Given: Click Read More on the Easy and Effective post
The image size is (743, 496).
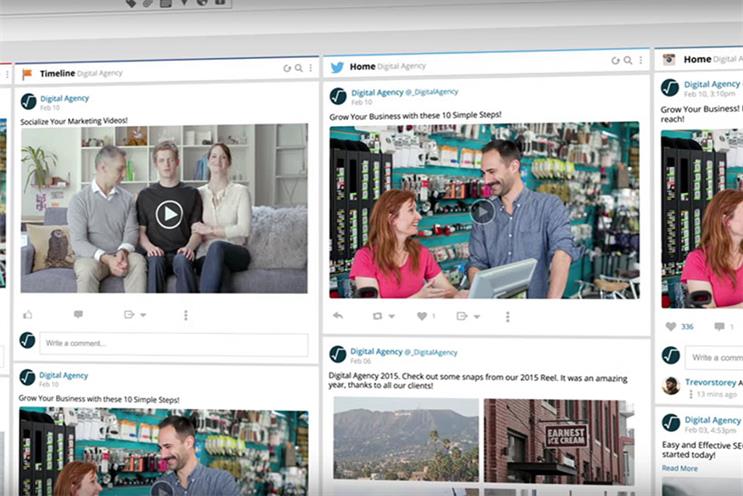Looking at the screenshot, I should [x=680, y=469].
